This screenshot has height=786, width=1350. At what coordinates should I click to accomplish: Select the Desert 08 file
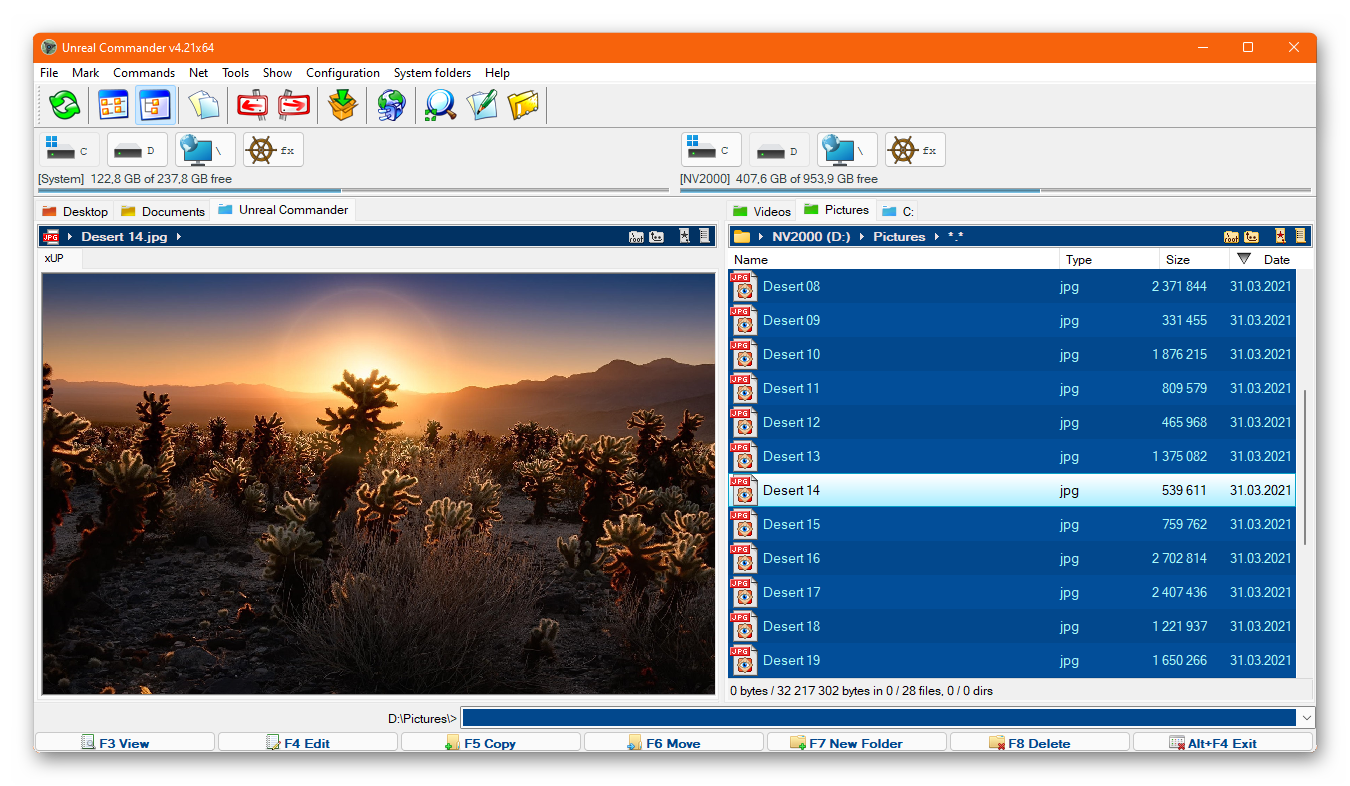1012,286
